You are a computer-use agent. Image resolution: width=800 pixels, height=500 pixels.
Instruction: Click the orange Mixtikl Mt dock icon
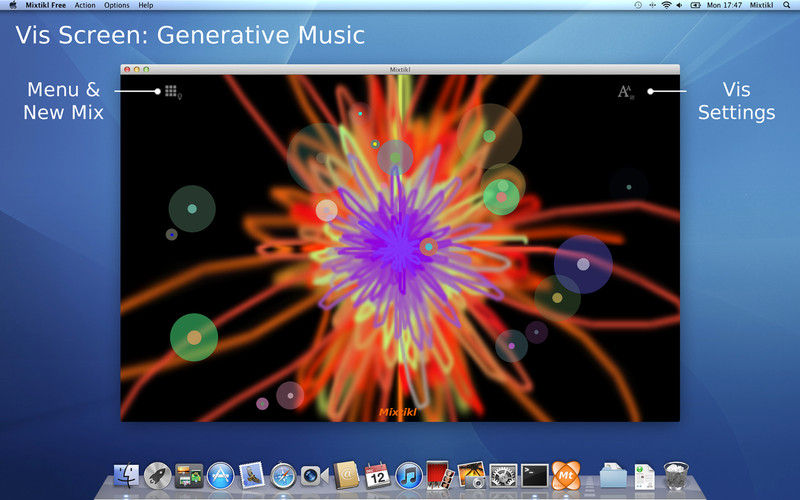(566, 476)
